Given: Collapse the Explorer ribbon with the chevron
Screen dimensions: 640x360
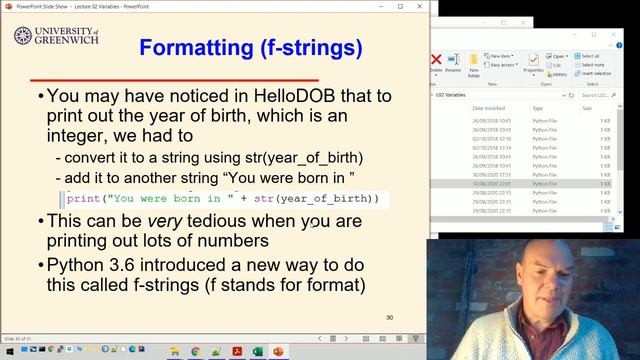Looking at the screenshot, I should (611, 45).
